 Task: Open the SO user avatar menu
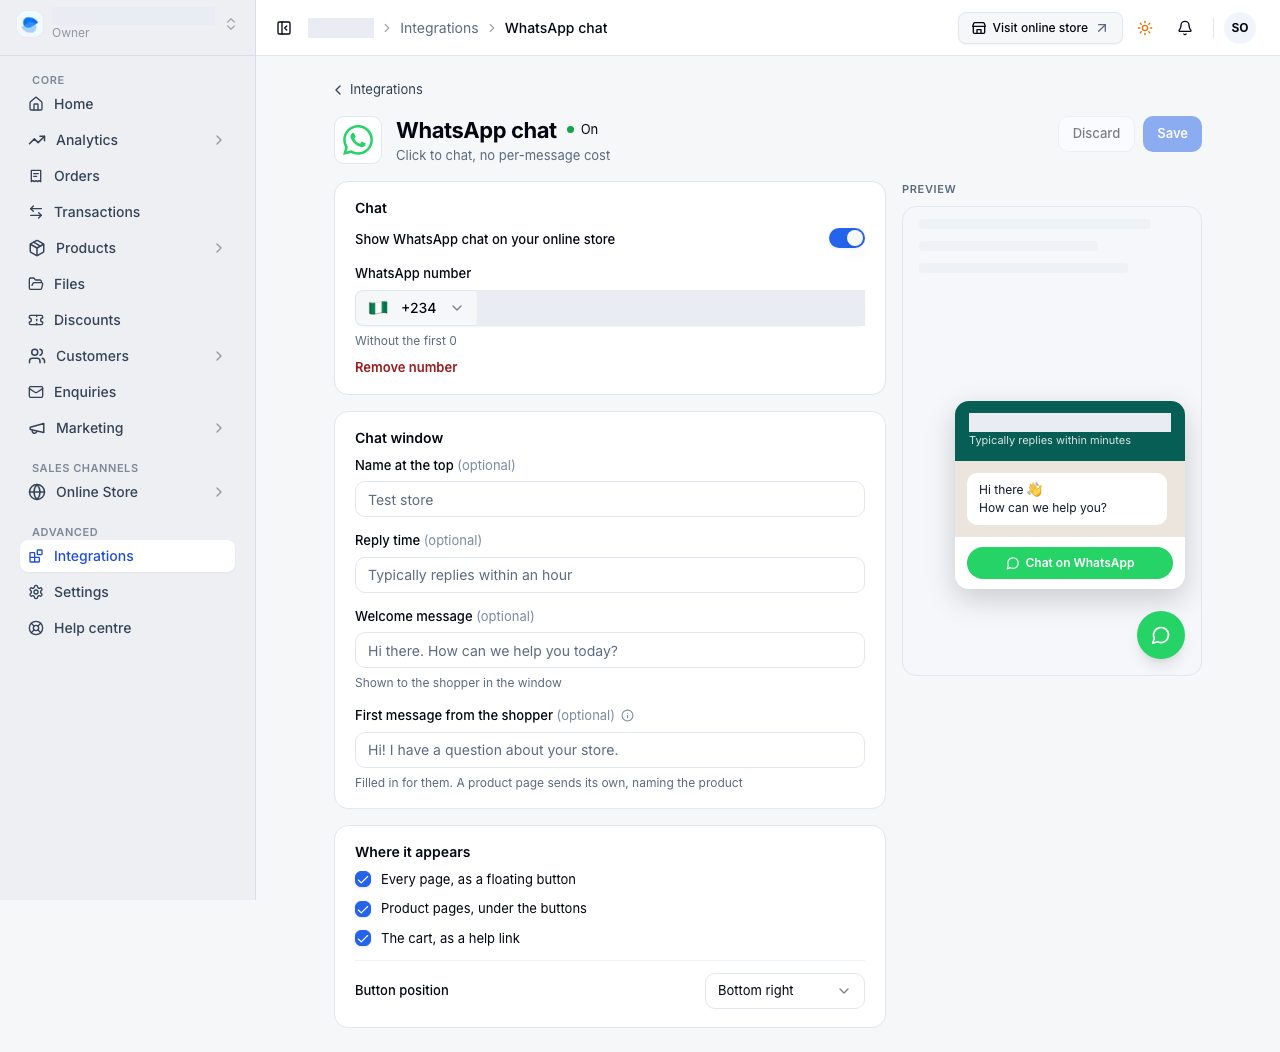click(x=1240, y=28)
